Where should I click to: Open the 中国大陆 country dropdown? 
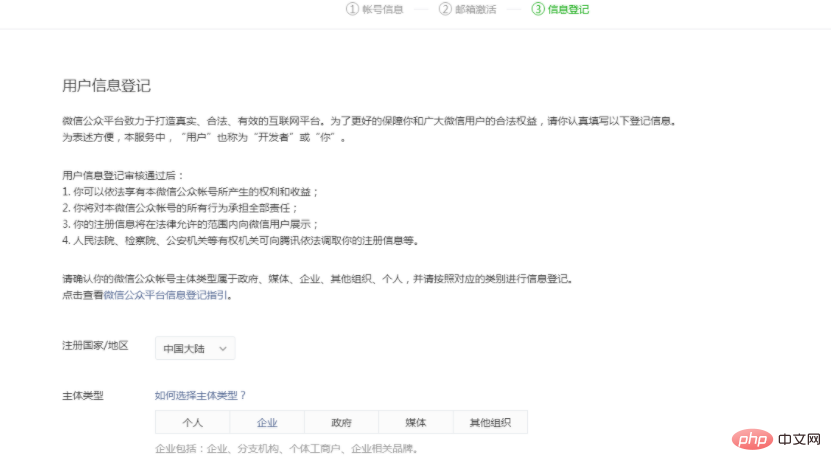(195, 348)
